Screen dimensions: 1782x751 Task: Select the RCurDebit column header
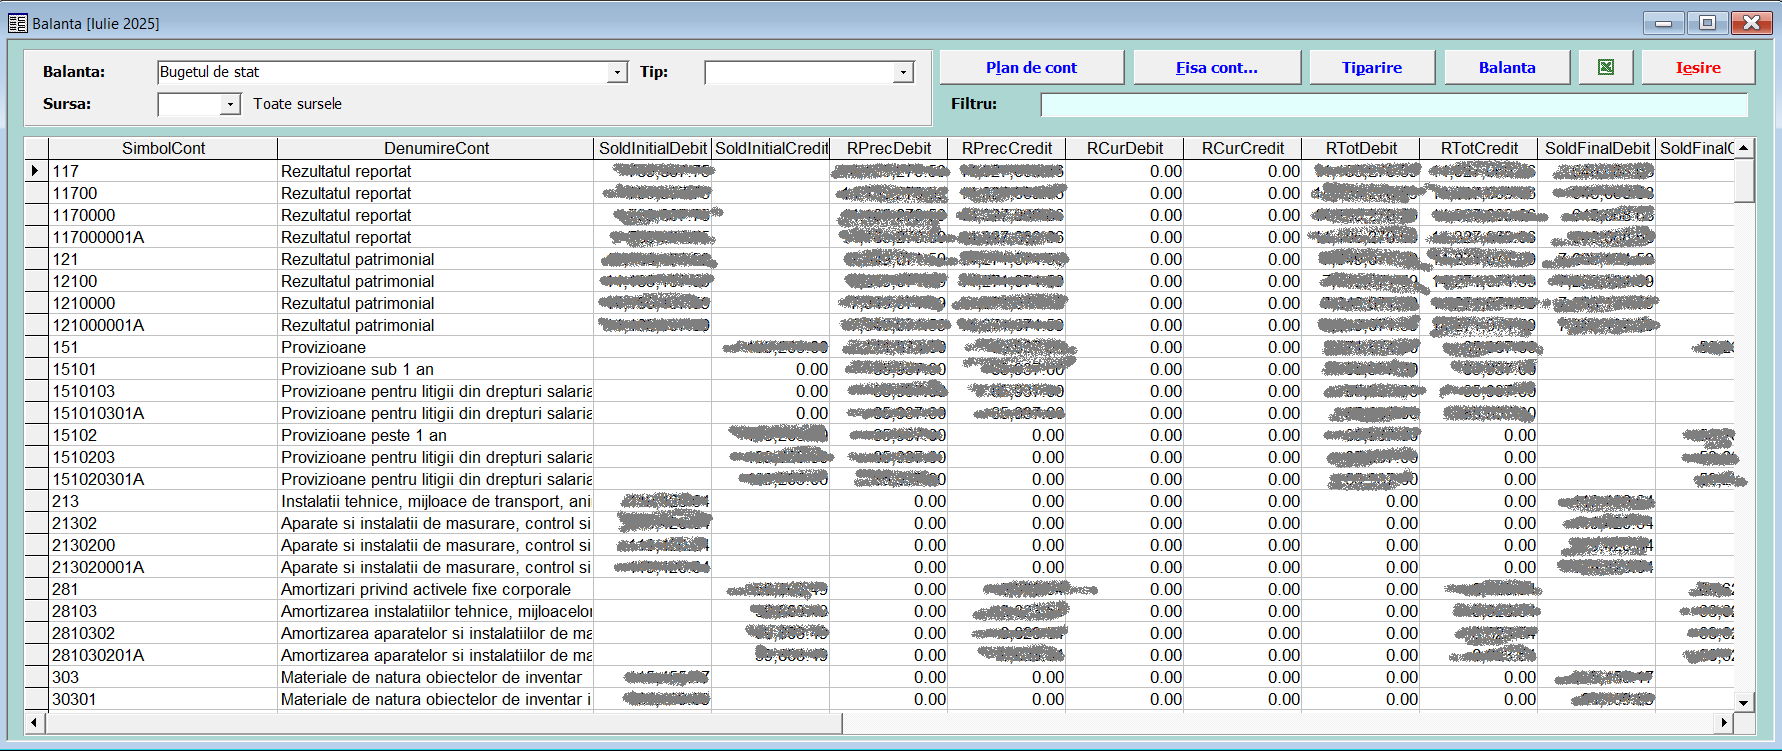1124,148
